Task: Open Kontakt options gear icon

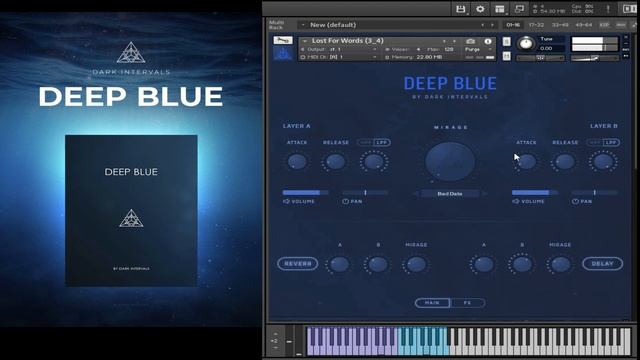Action: [x=480, y=9]
